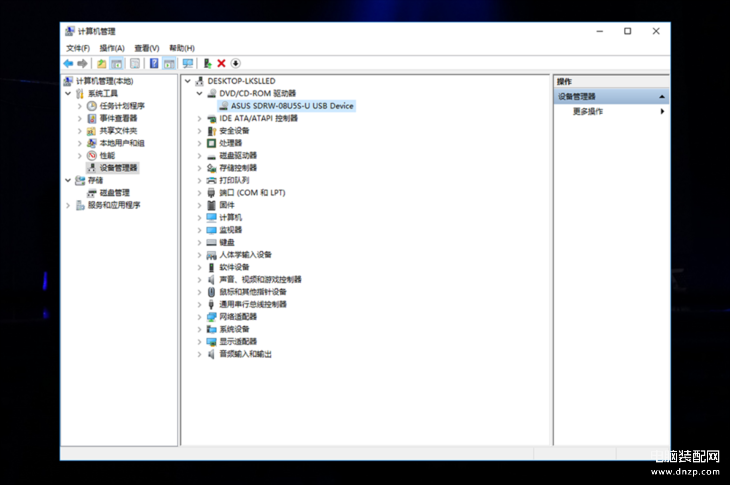Select the 计算机 category label
The image size is (730, 485).
(230, 217)
